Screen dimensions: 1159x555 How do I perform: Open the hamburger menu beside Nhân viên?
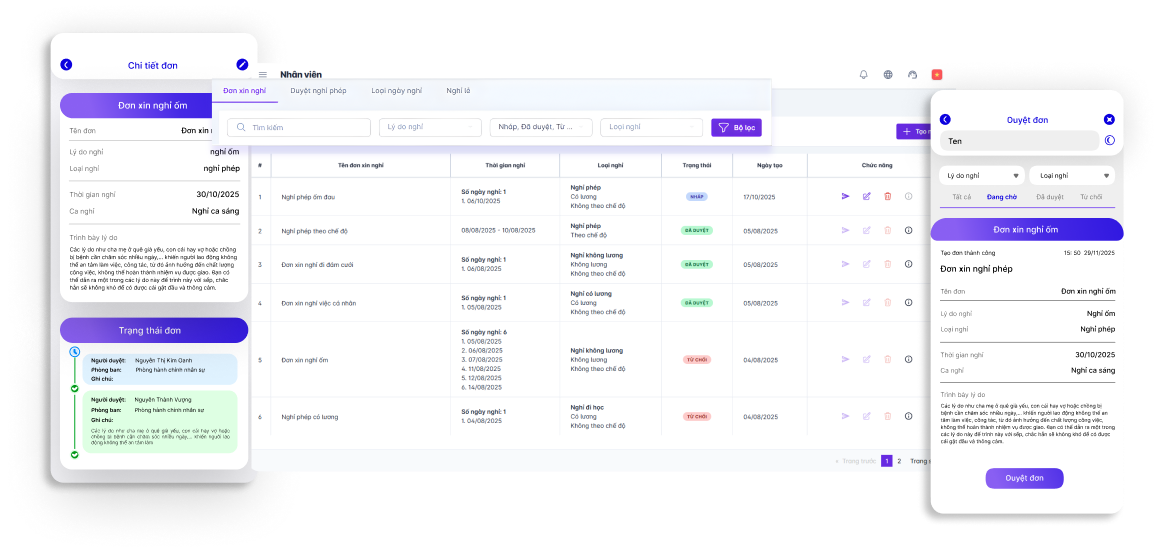point(263,75)
